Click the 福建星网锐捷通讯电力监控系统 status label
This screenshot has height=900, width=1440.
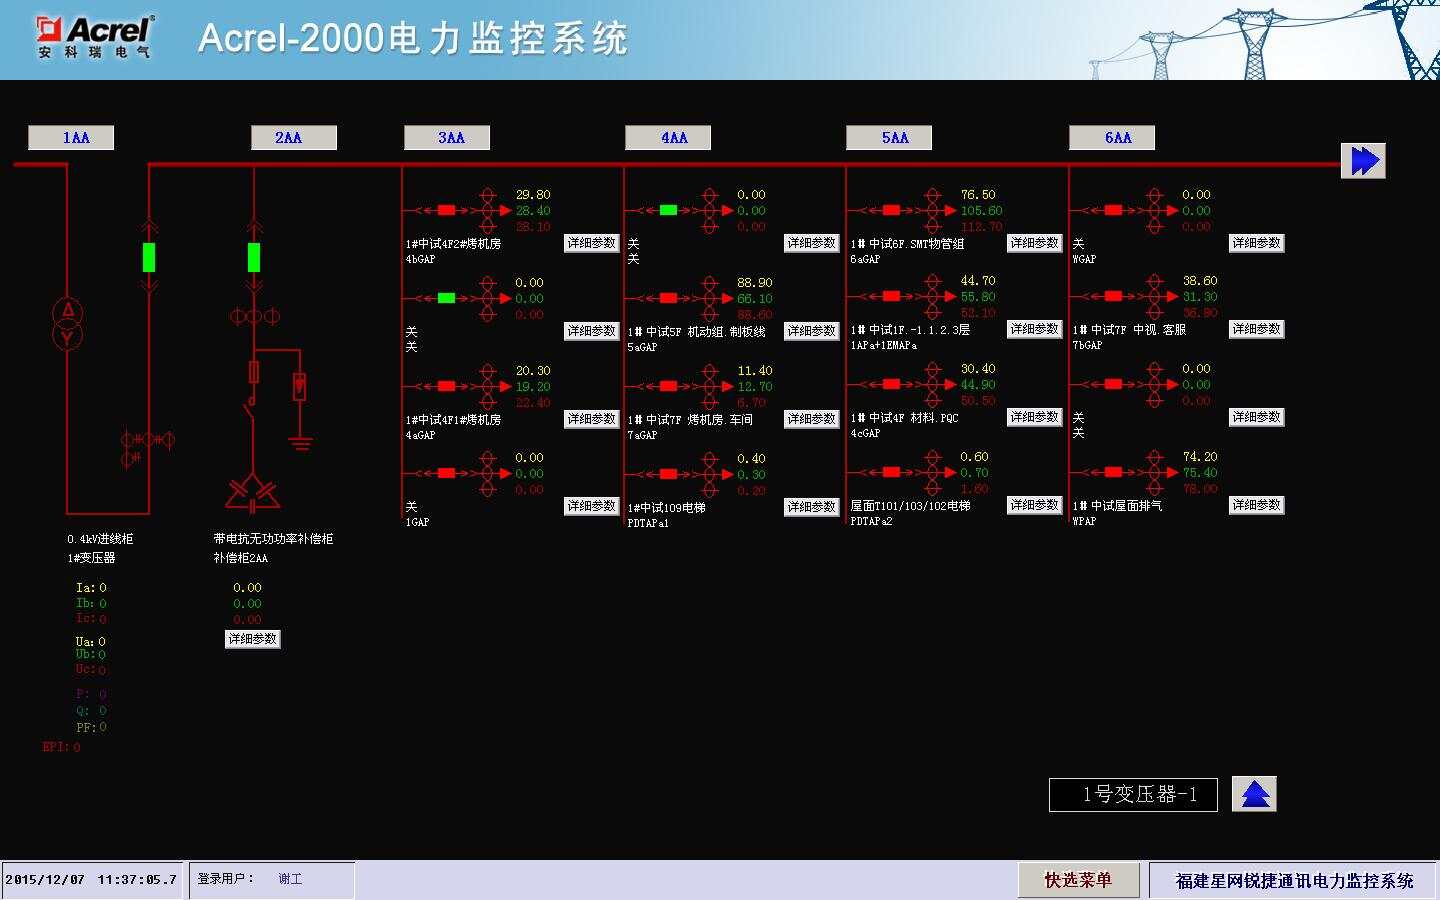(1294, 881)
